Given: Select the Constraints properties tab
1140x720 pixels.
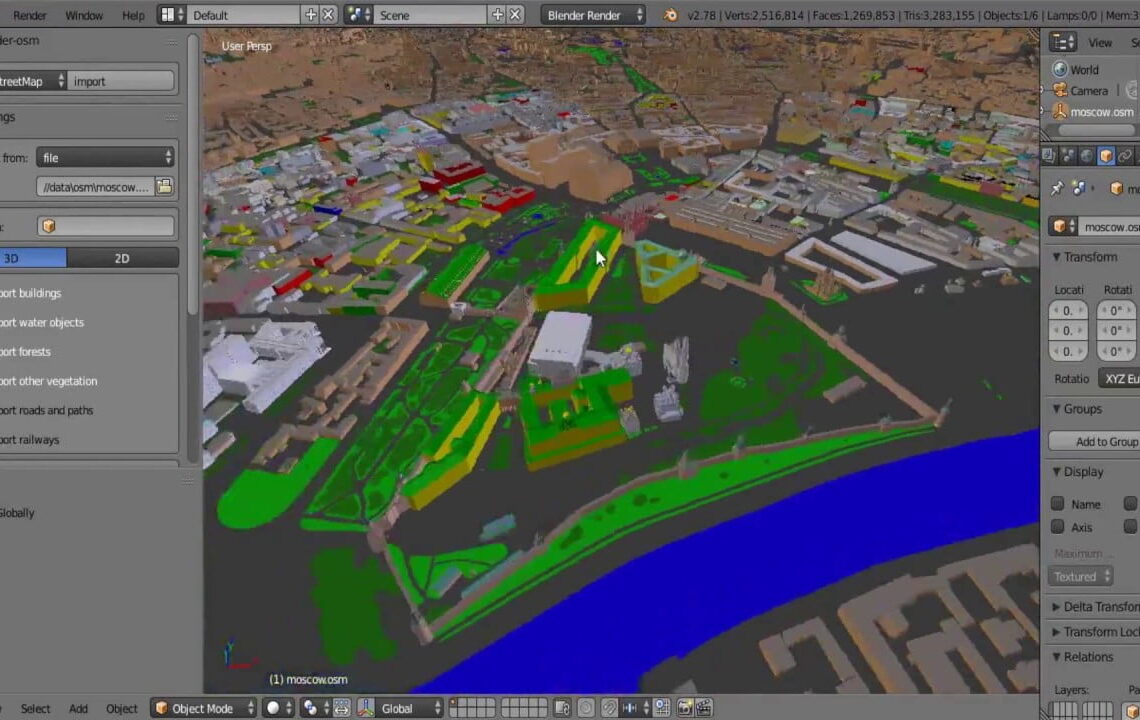Looking at the screenshot, I should pyautogui.click(x=1124, y=158).
